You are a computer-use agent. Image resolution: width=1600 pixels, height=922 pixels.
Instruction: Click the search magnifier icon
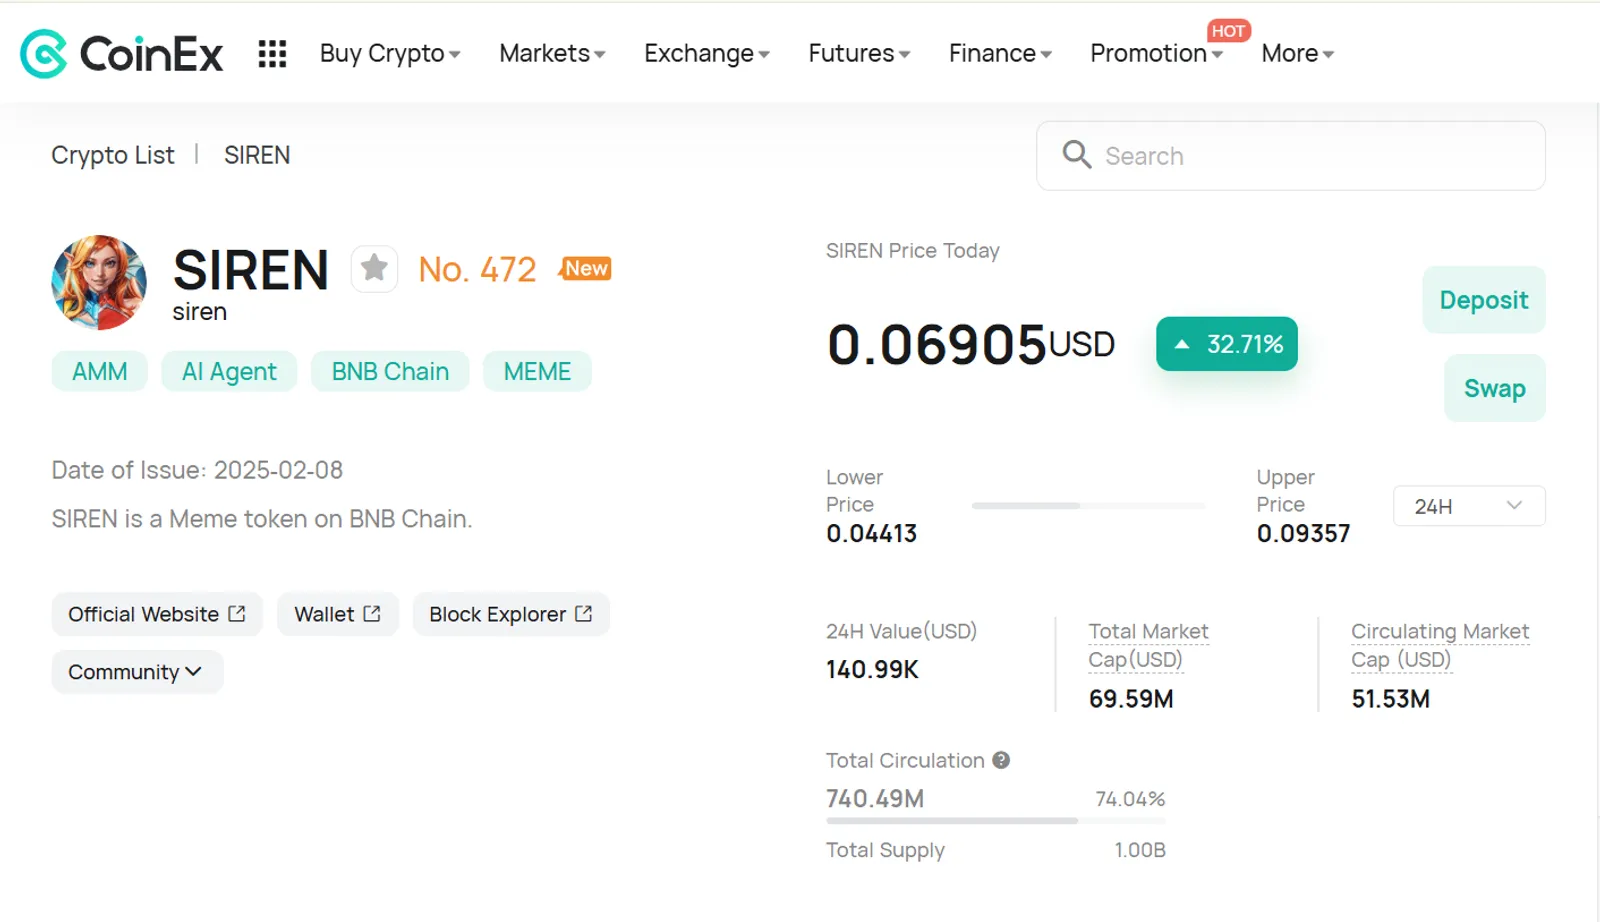tap(1076, 154)
